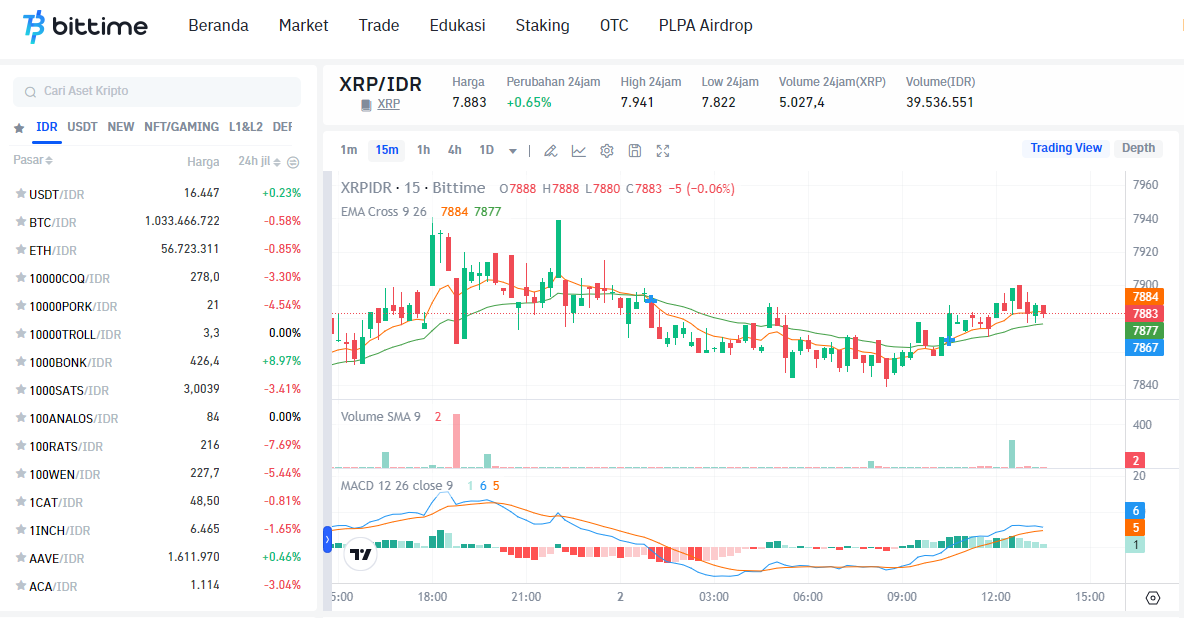Viewport: 1184px width, 618px height.
Task: Click the MACD 12 26 close 9 legend
Action: point(396,486)
